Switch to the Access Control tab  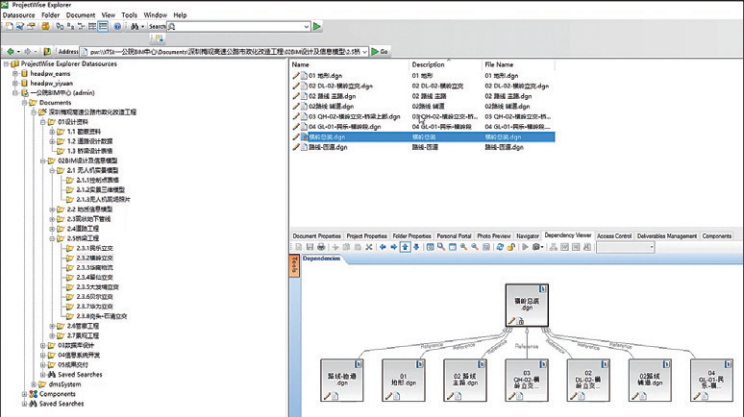click(x=614, y=236)
